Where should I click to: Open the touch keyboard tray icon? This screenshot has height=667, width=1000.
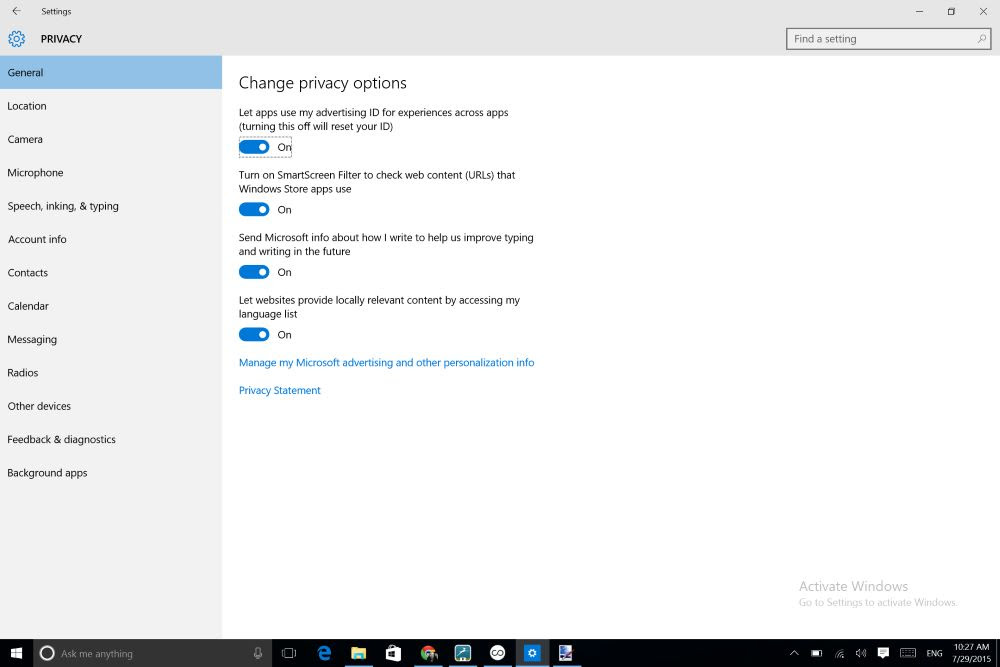tap(908, 653)
